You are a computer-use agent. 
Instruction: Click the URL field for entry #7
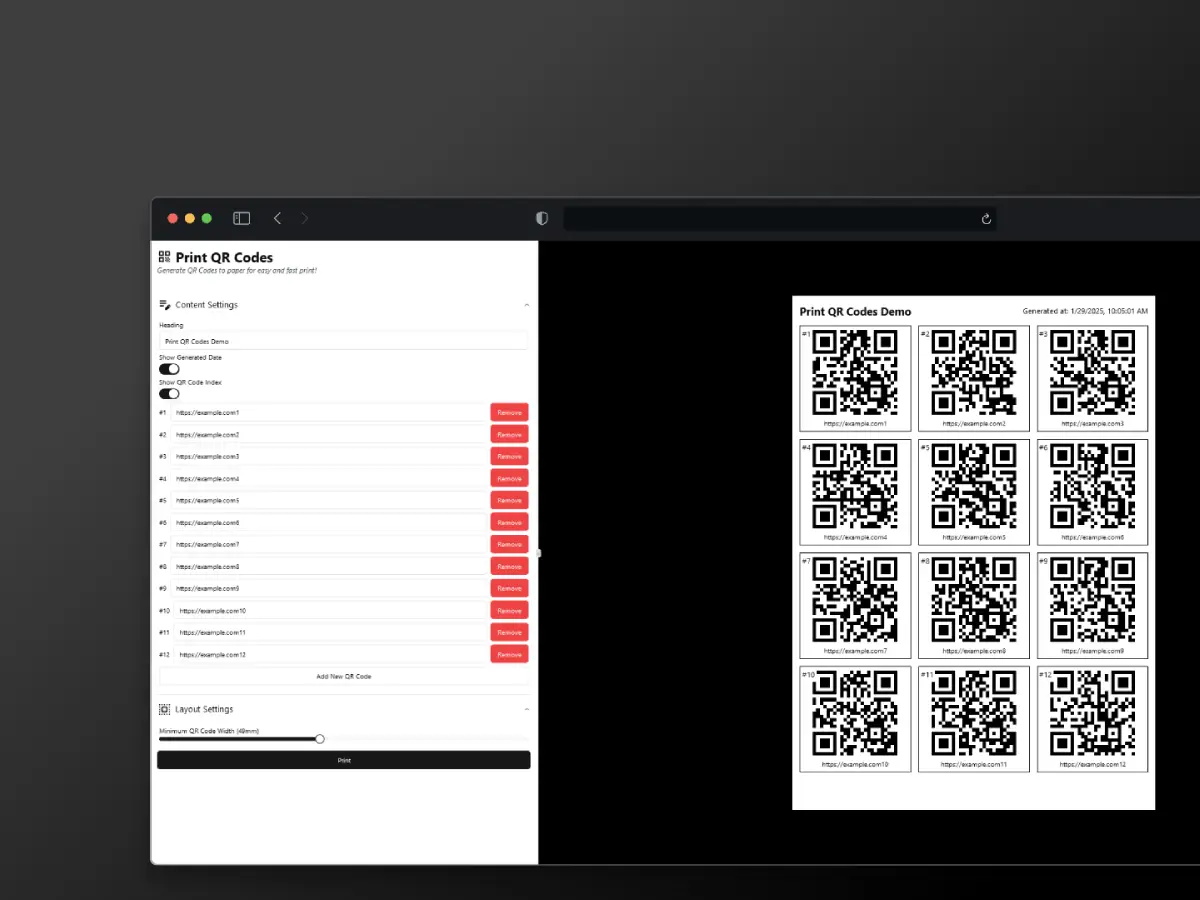point(328,545)
